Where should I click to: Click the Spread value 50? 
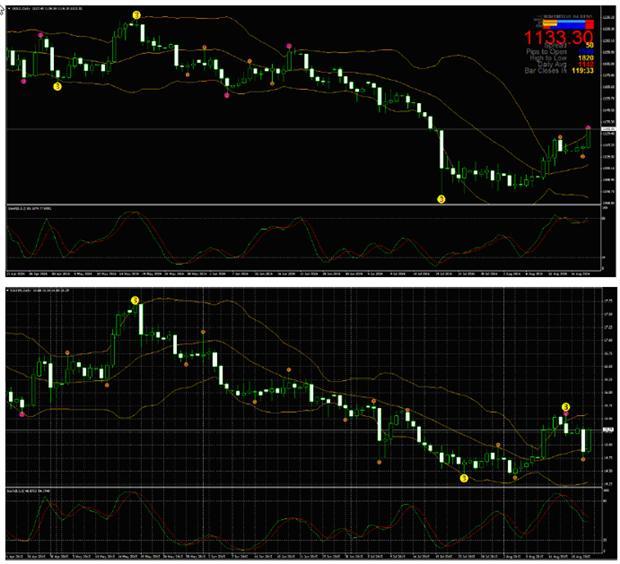click(x=591, y=46)
